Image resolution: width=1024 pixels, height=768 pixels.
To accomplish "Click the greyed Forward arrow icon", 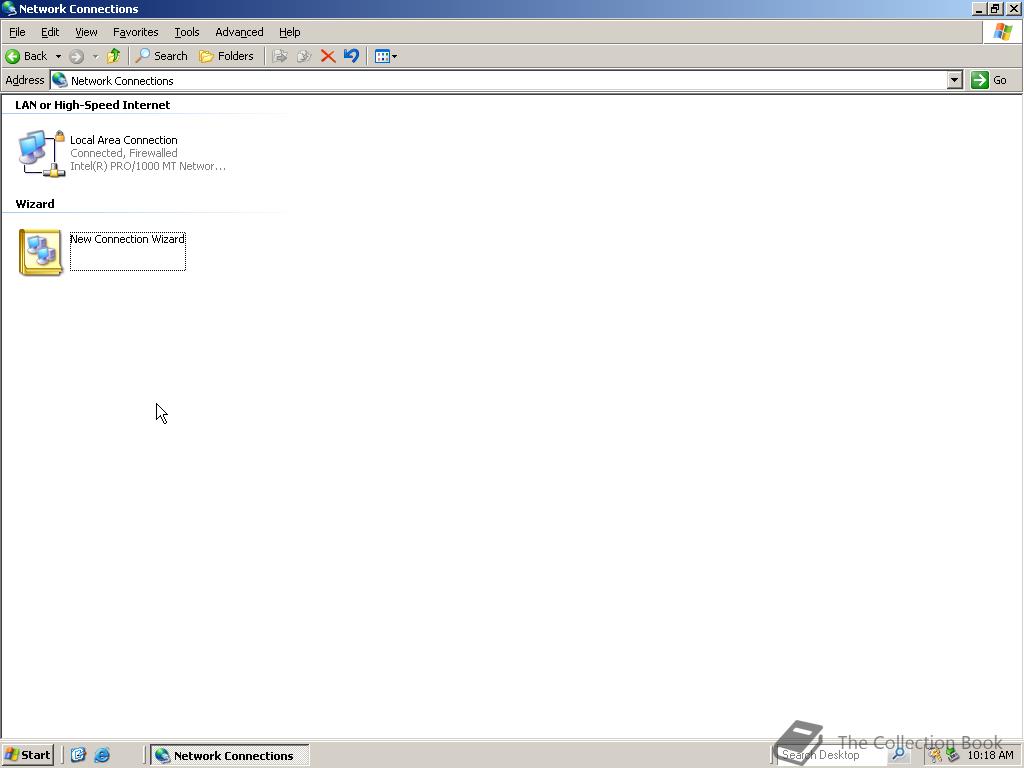I will click(76, 56).
